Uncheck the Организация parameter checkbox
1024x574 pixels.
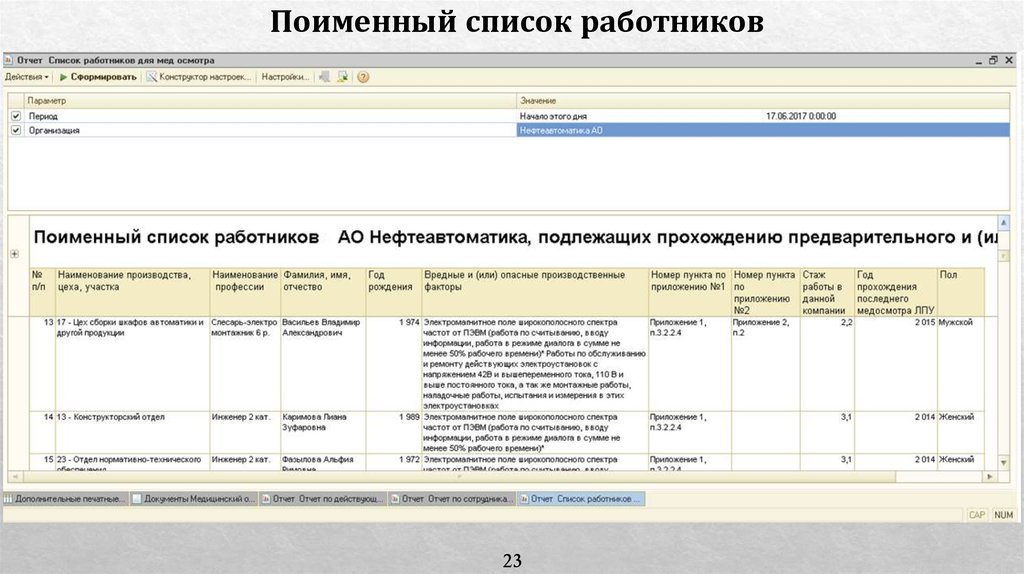(15, 130)
